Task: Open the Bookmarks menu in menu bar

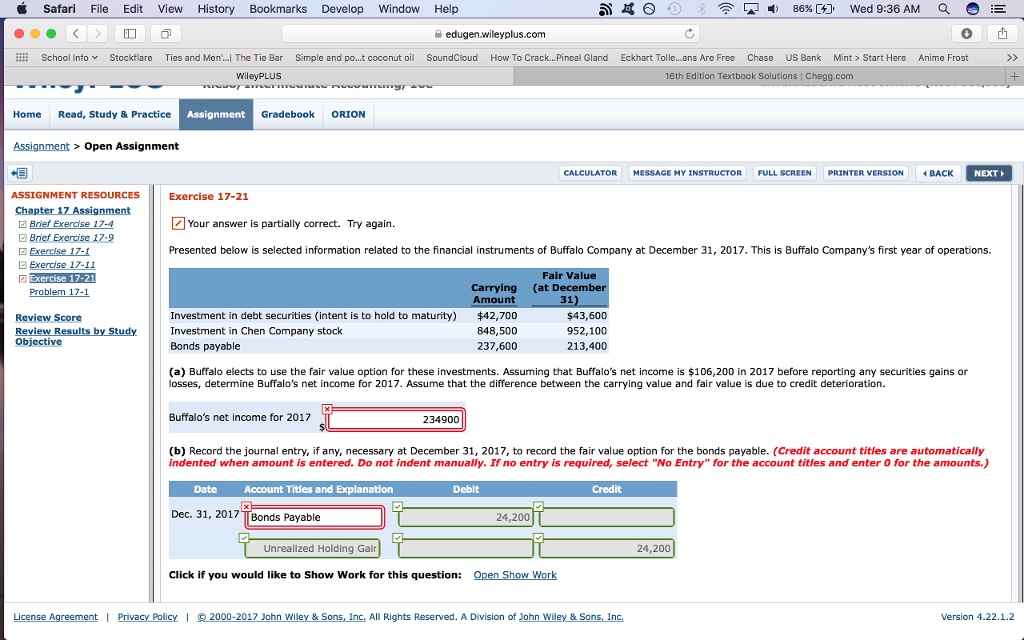Action: (278, 9)
